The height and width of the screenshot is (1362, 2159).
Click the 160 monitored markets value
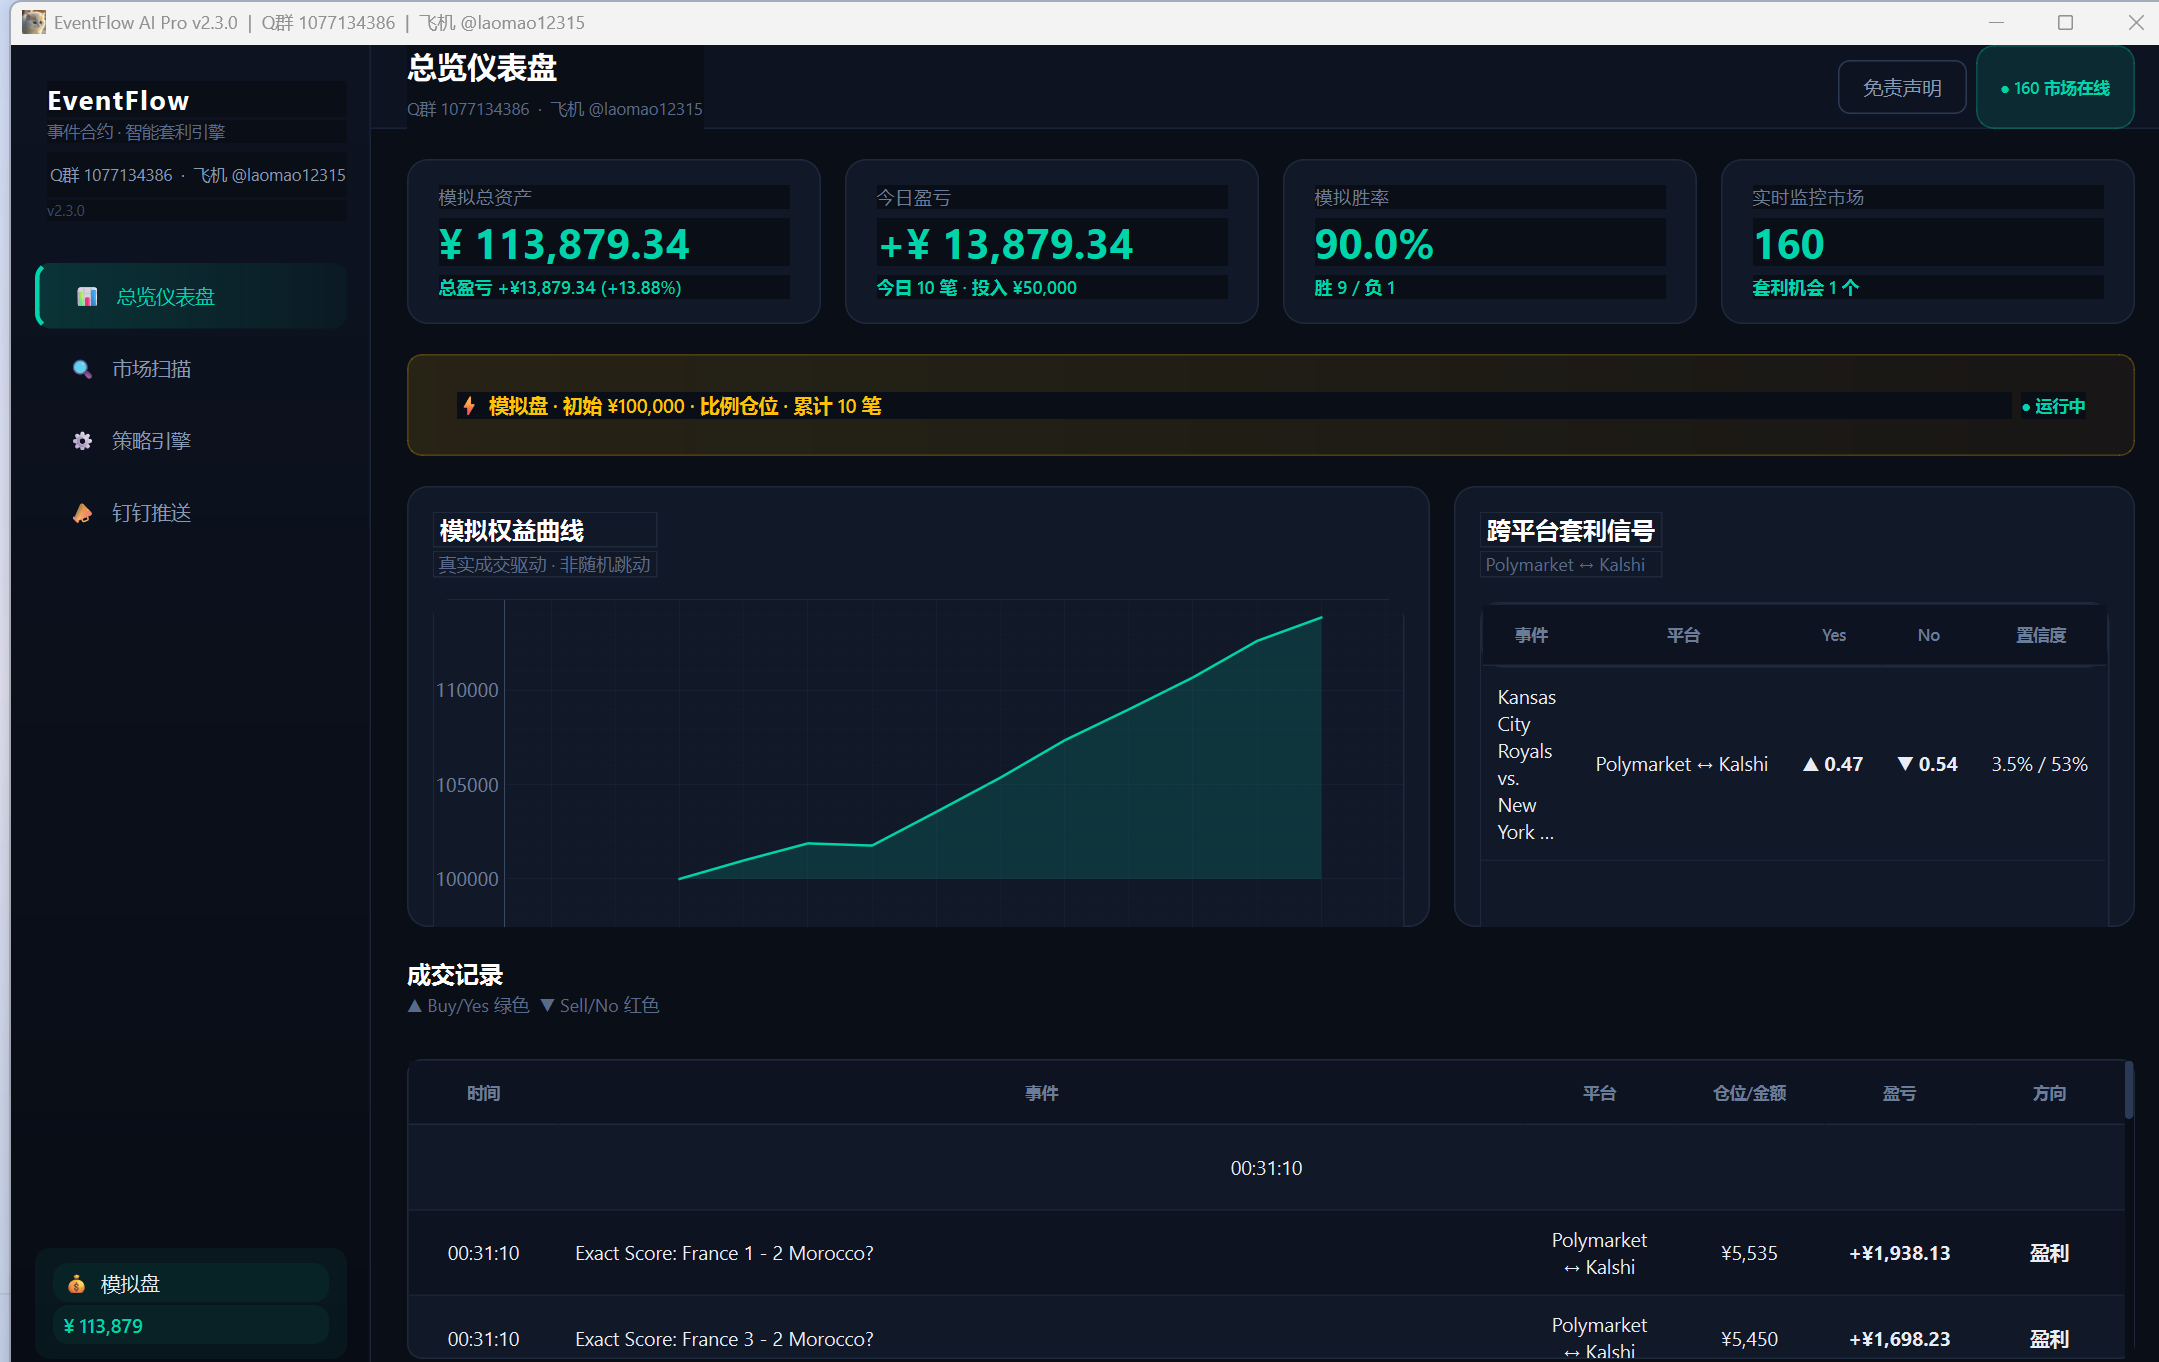click(1789, 244)
